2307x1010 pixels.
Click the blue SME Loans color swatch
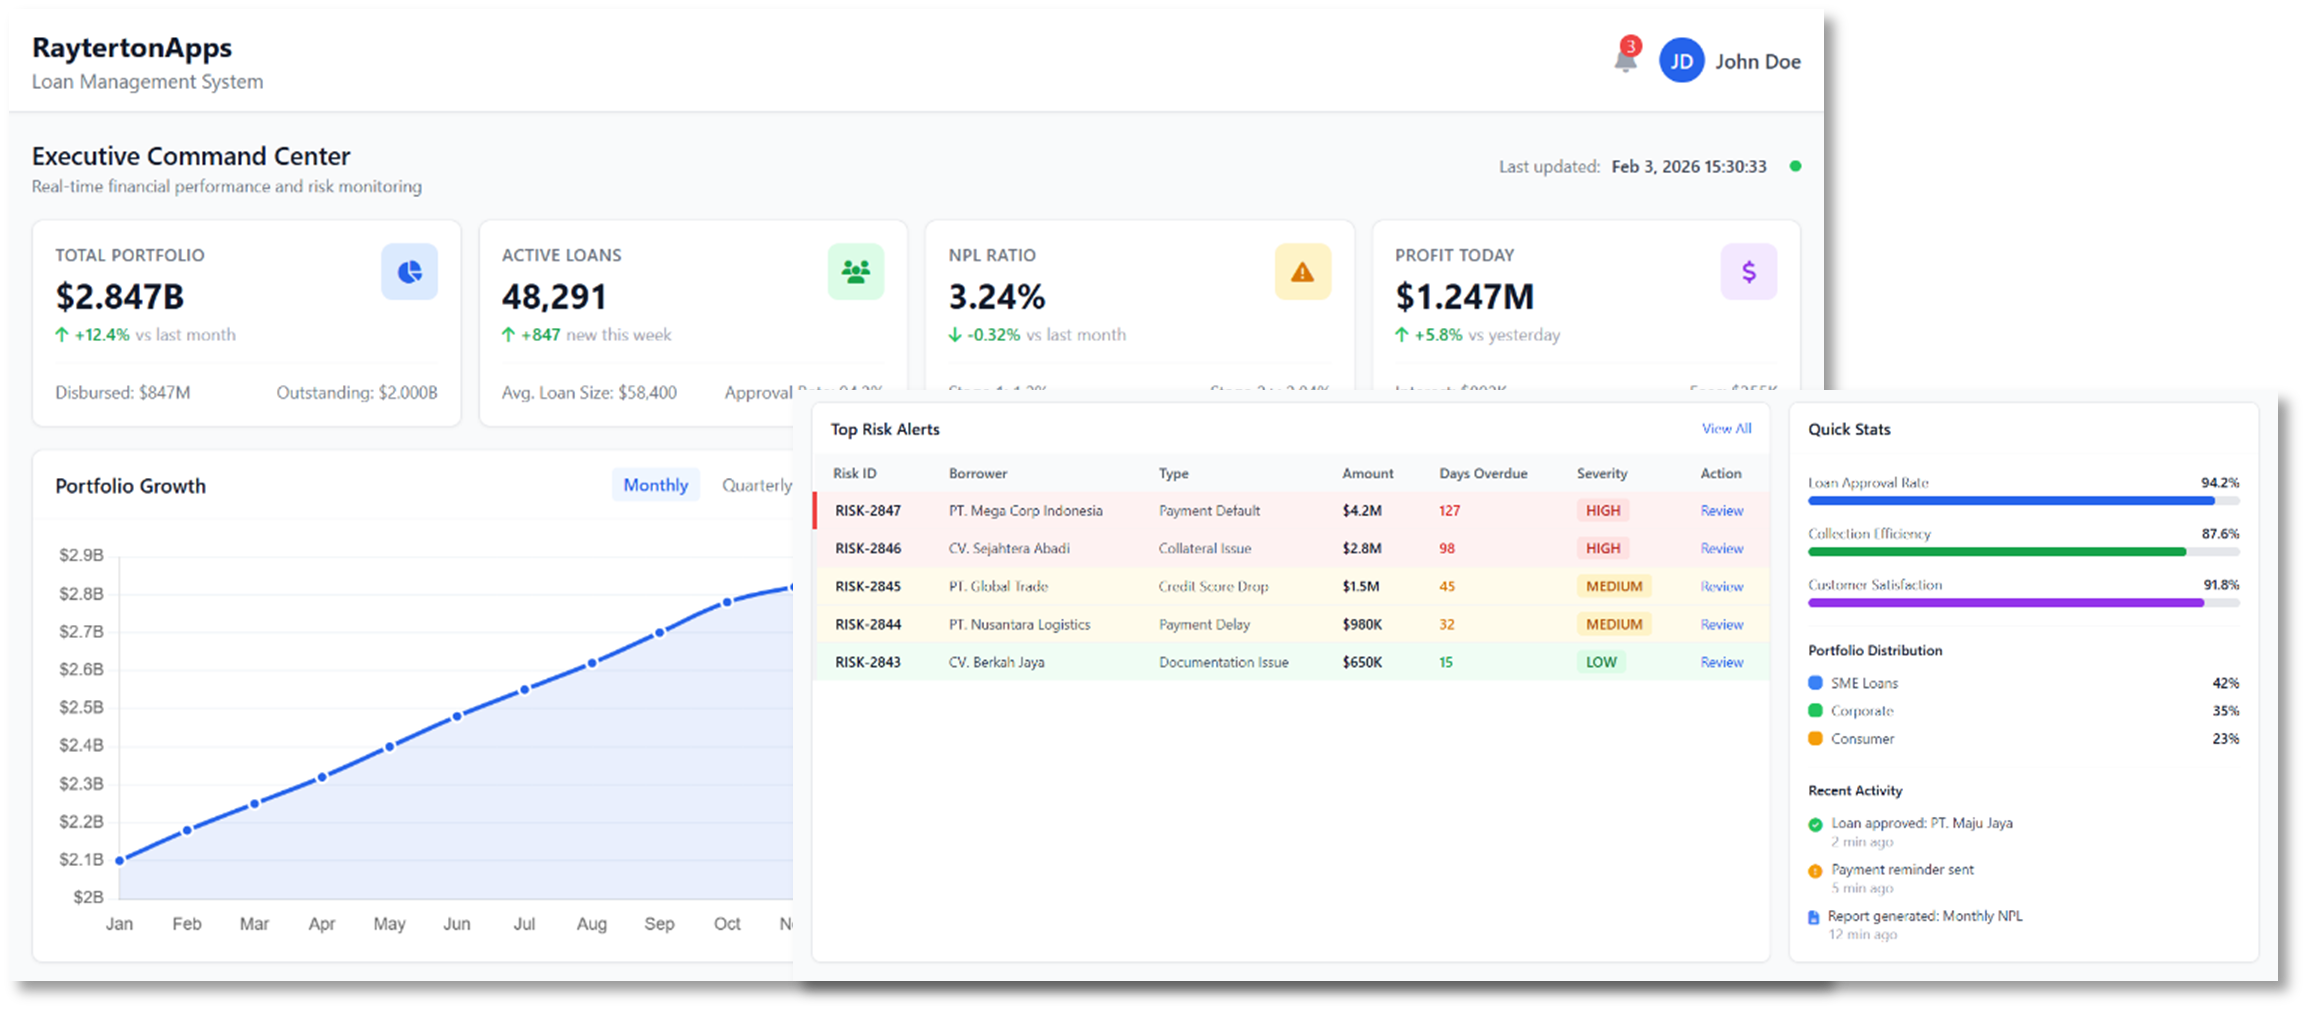[x=1815, y=683]
